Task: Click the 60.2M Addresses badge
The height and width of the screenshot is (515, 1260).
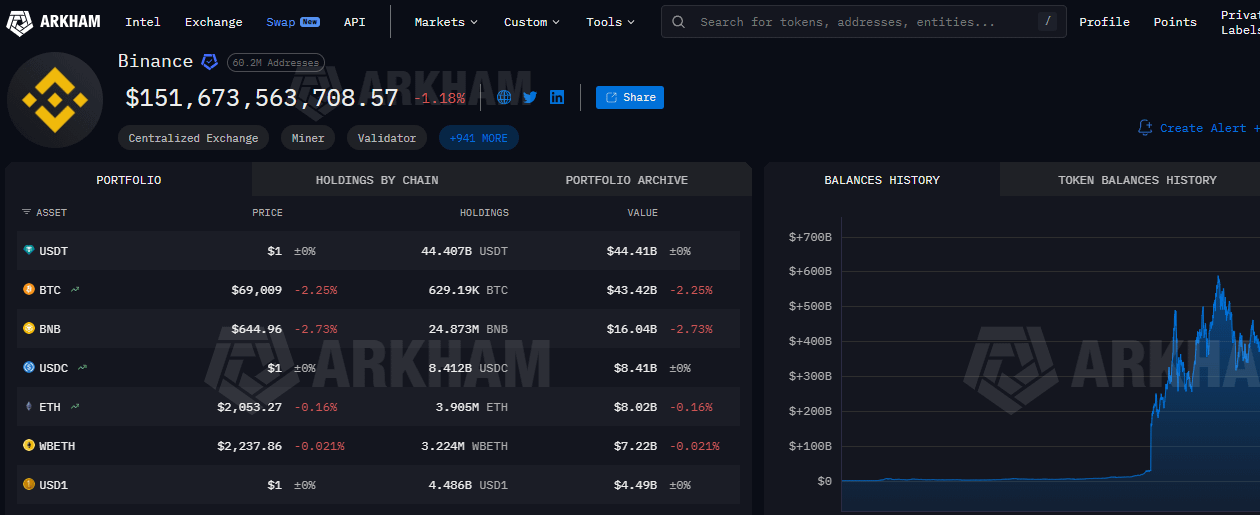Action: point(276,63)
